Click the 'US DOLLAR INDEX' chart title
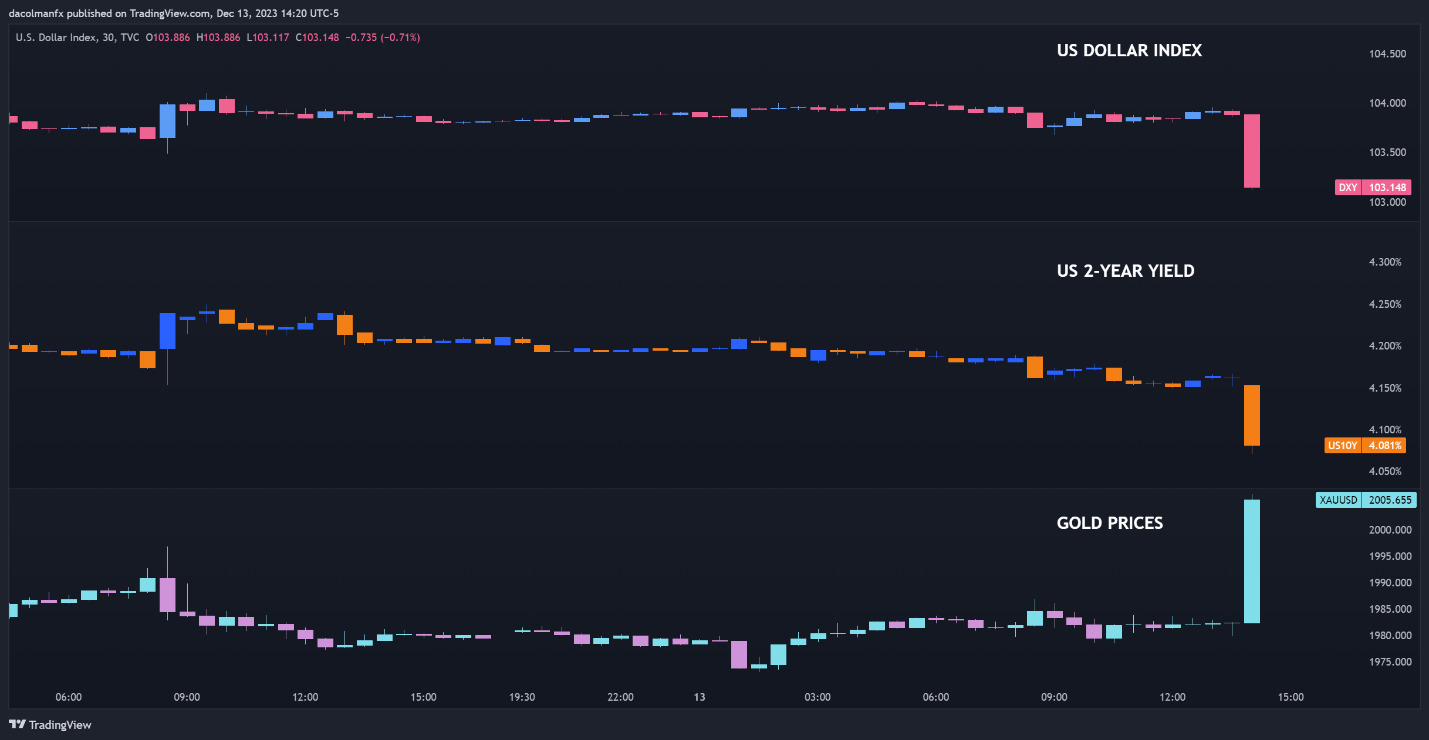 coord(1129,51)
